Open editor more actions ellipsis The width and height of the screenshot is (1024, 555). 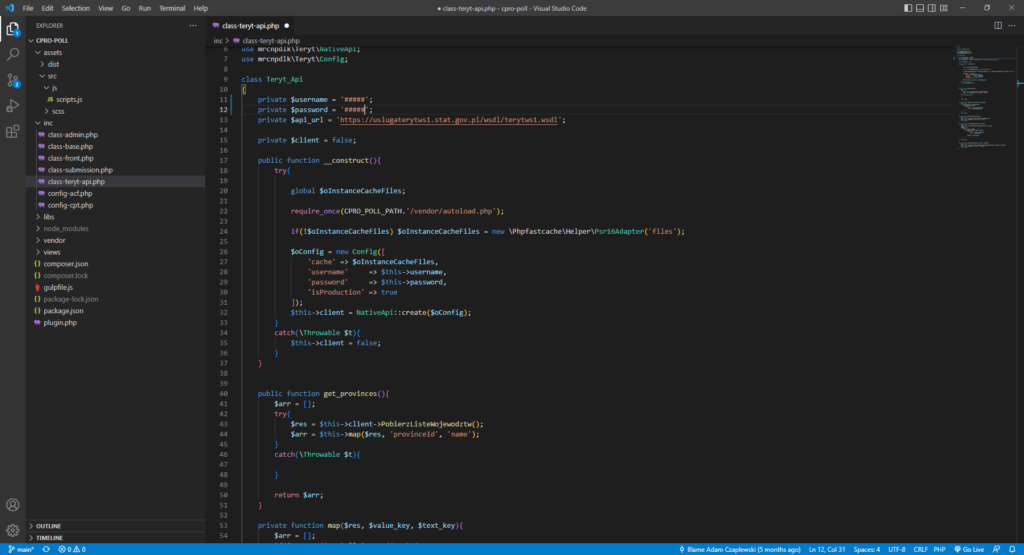click(x=1012, y=25)
